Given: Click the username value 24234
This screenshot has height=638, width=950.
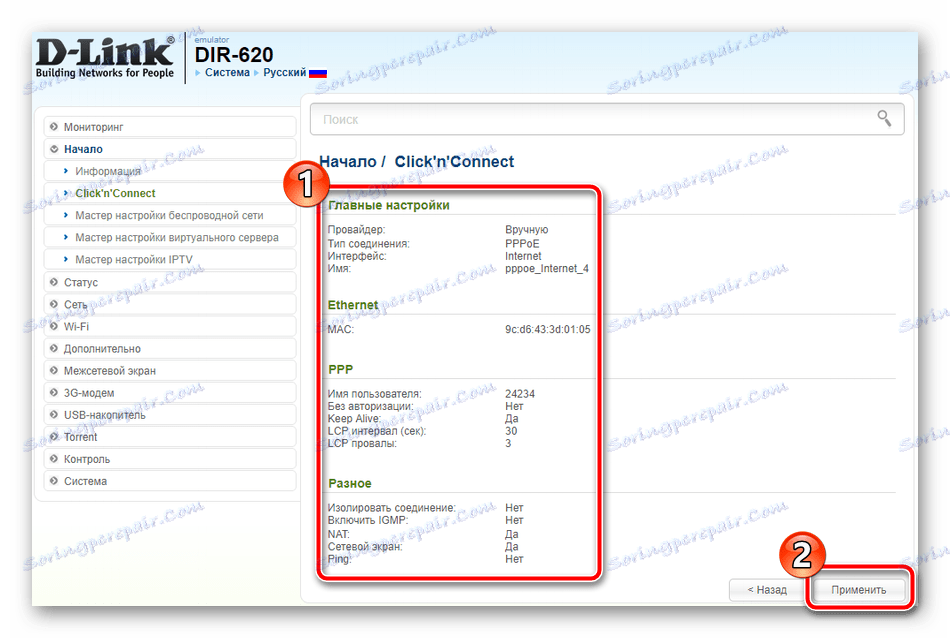Looking at the screenshot, I should (x=520, y=394).
